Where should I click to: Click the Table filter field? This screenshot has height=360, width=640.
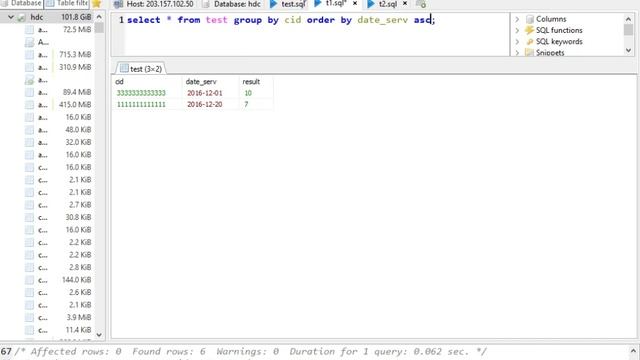[x=67, y=4]
